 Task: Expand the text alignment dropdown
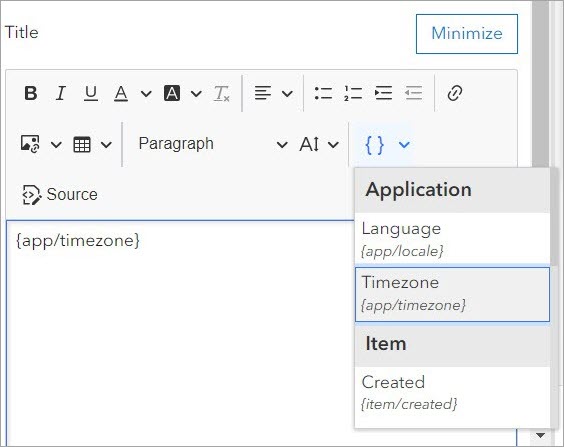tap(287, 94)
